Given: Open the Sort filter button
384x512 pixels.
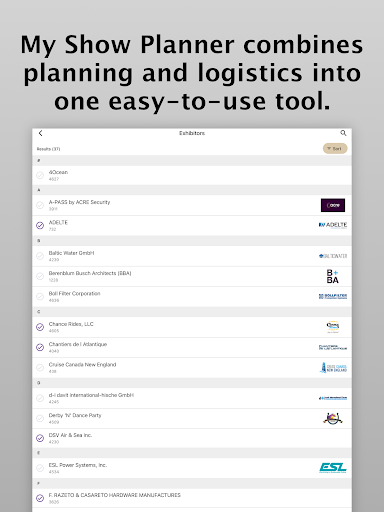Looking at the screenshot, I should pyautogui.click(x=335, y=149).
